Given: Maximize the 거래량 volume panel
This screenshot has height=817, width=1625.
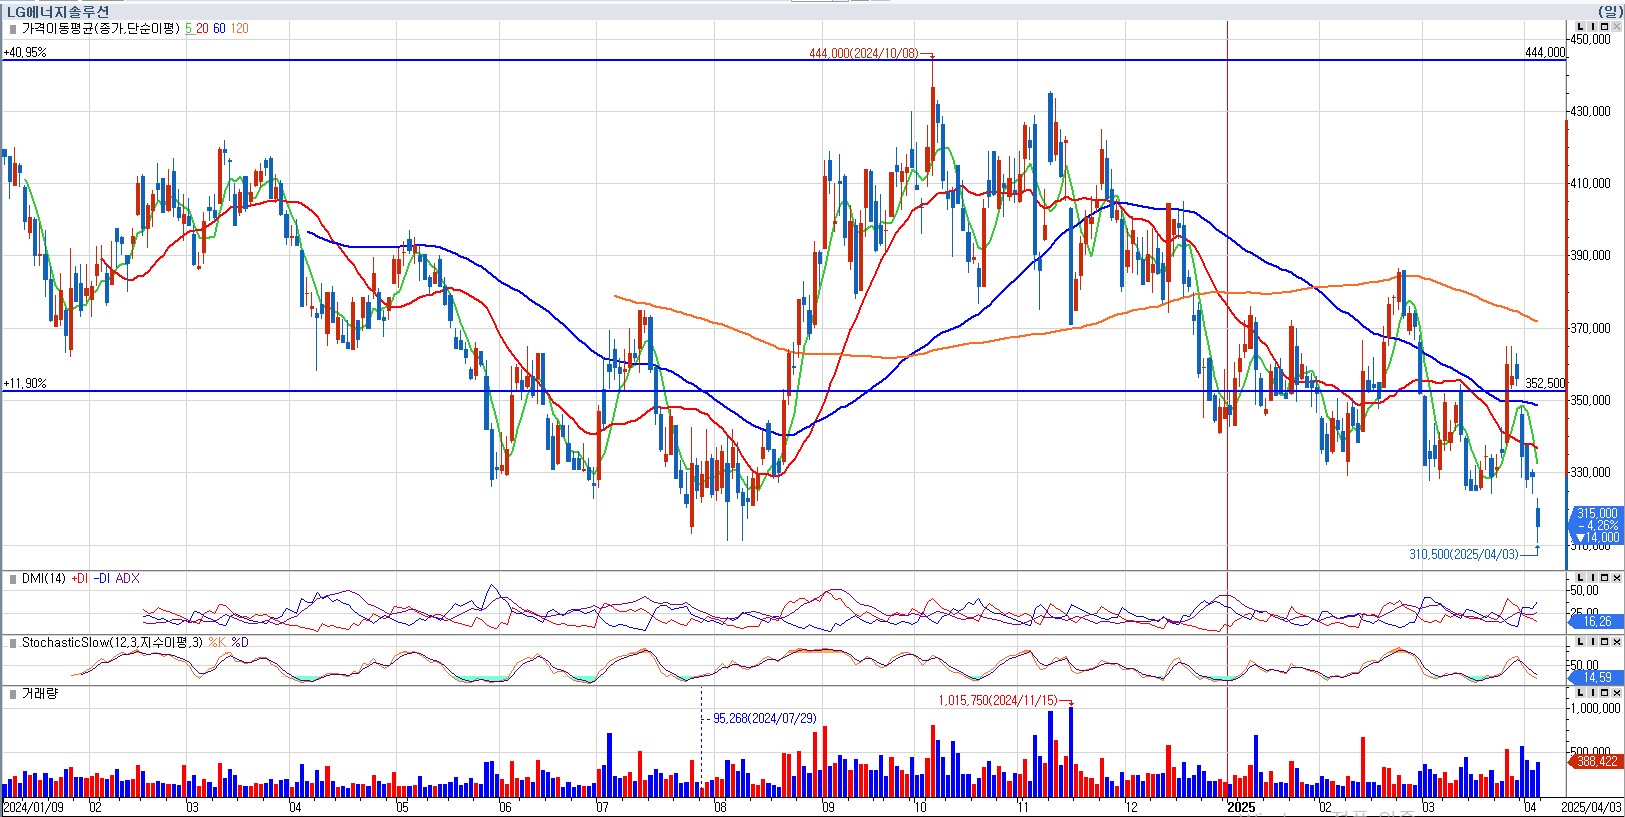Looking at the screenshot, I should click(x=1605, y=692).
